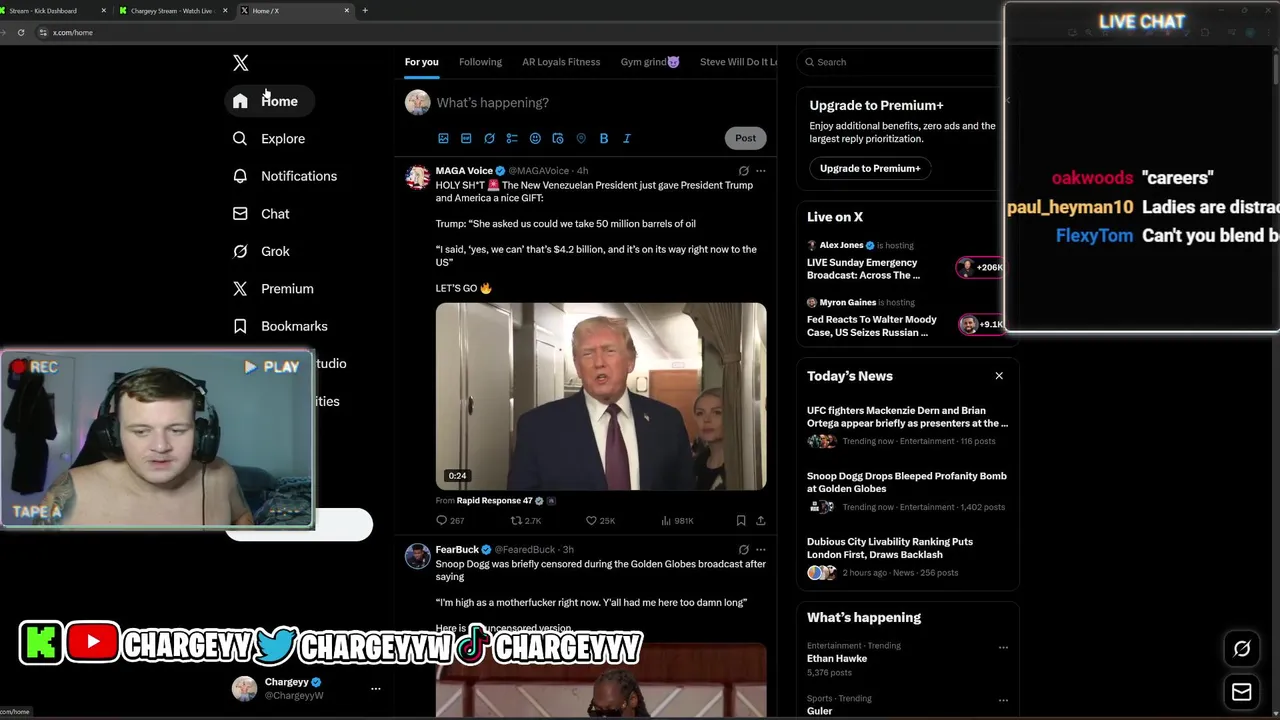Screen dimensions: 1280x720
Task: Open options for Ethan Hawke trend
Action: tap(1003, 647)
